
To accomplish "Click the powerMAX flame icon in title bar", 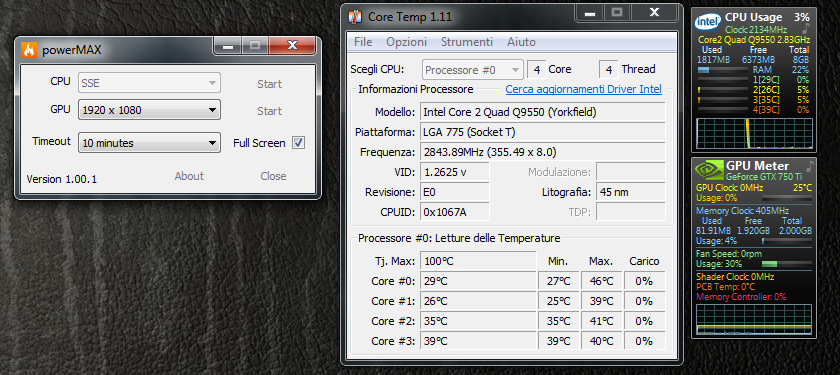I will coord(29,50).
